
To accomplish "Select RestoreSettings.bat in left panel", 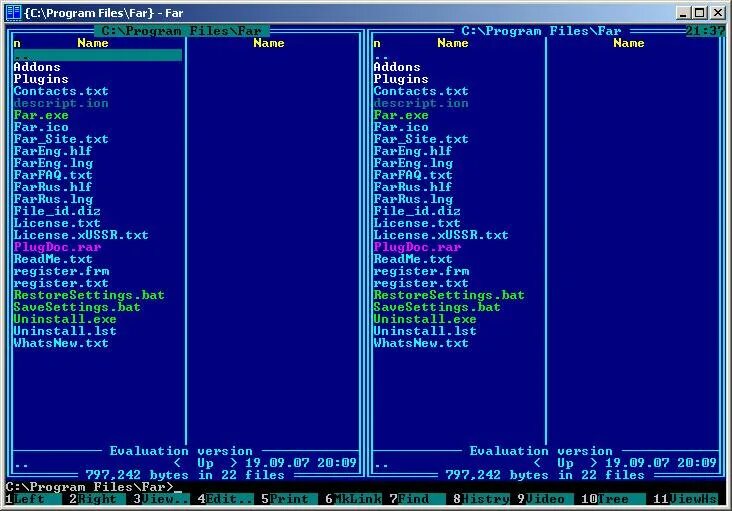I will pos(89,295).
